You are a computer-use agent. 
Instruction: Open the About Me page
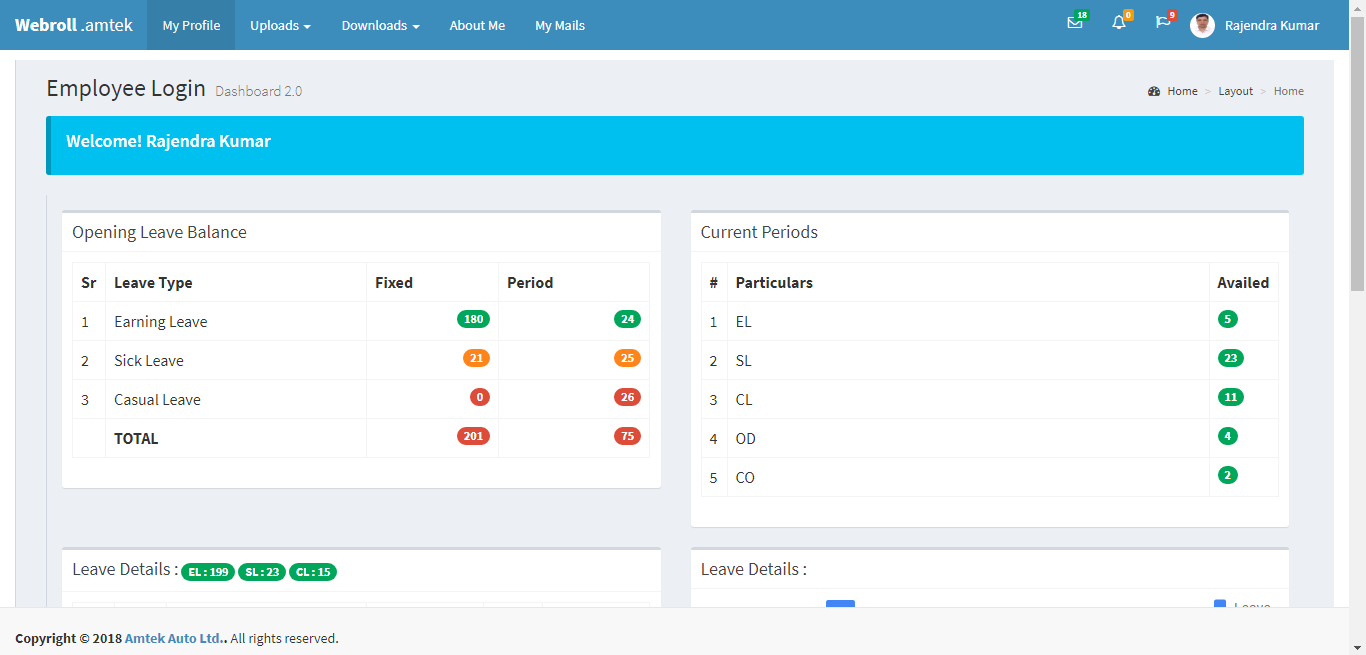pos(477,25)
